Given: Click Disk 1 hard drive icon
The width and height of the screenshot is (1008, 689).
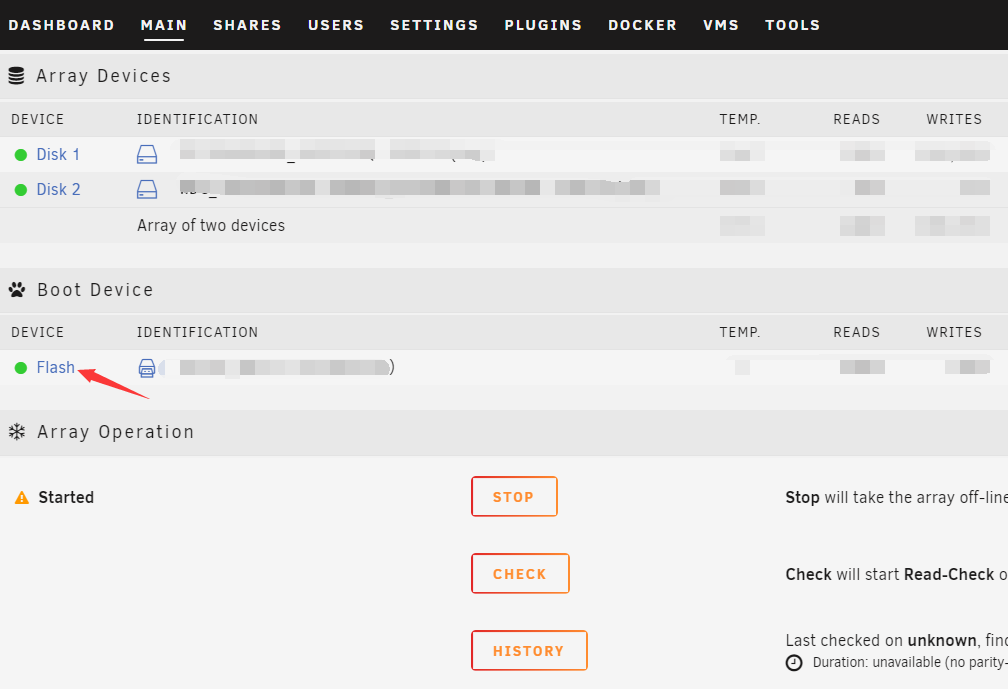Looking at the screenshot, I should tap(147, 154).
